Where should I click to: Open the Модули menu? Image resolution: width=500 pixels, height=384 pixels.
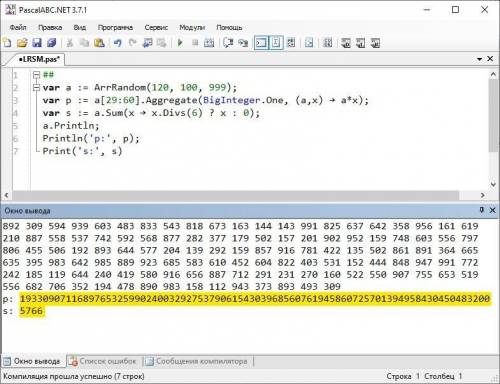[192, 27]
